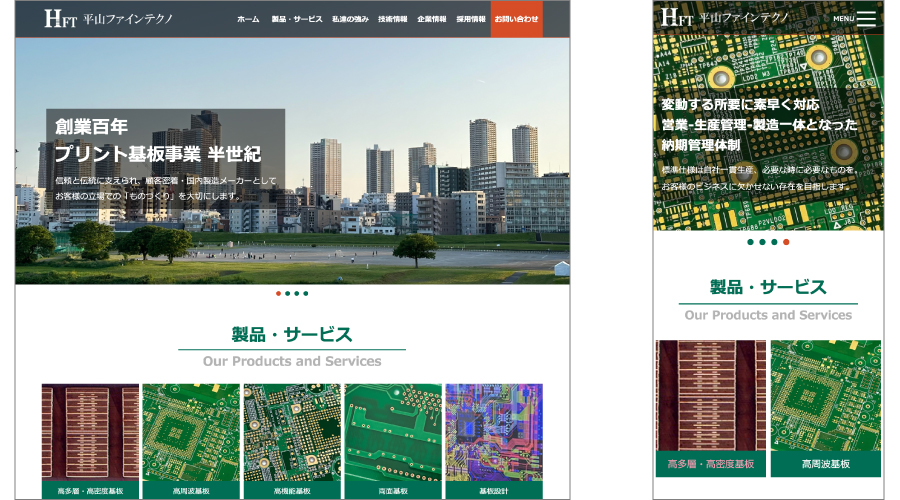Open 基板設計 product card

click(x=494, y=441)
